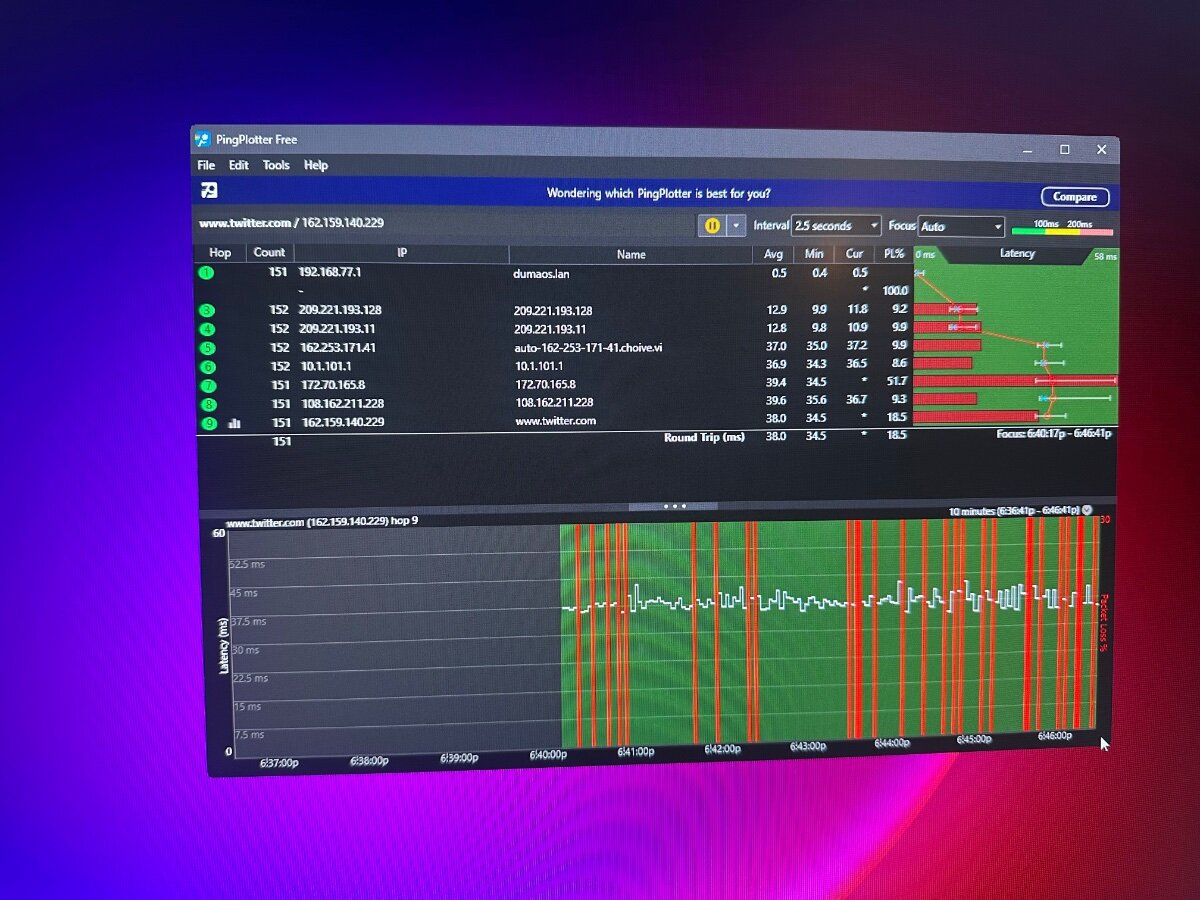Click the PingPlotter app icon in title bar
Viewport: 1200px width, 900px height.
pos(203,140)
